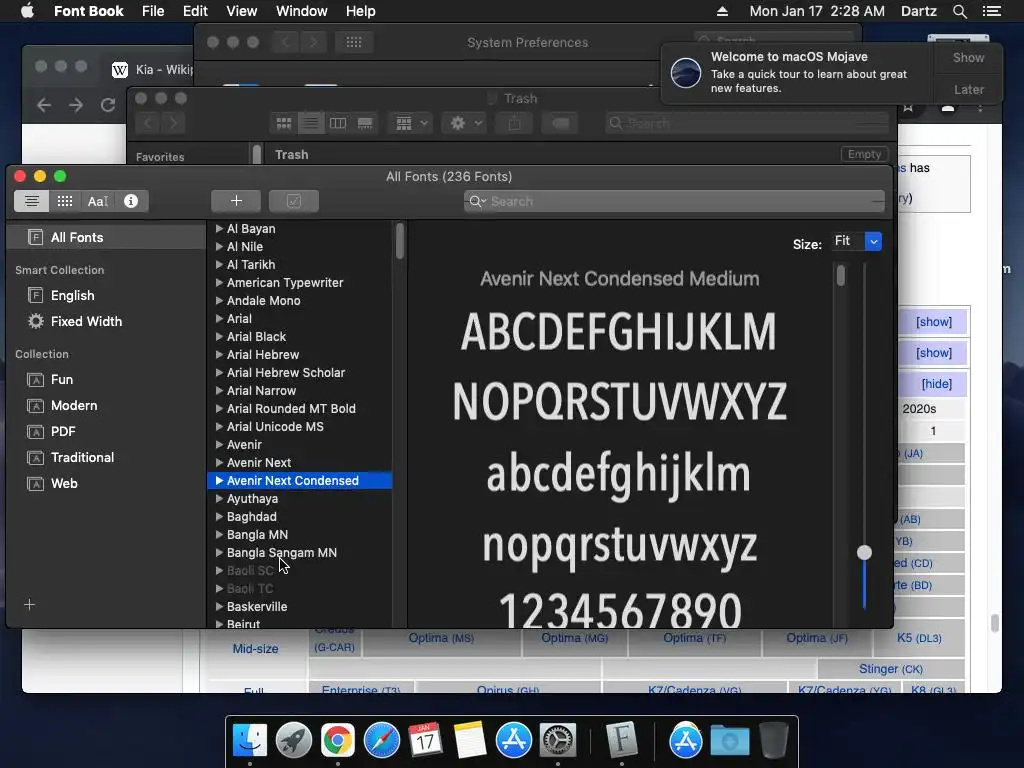Click the enable/disable font checkmark toolbar button
1024x768 pixels.
tap(294, 201)
